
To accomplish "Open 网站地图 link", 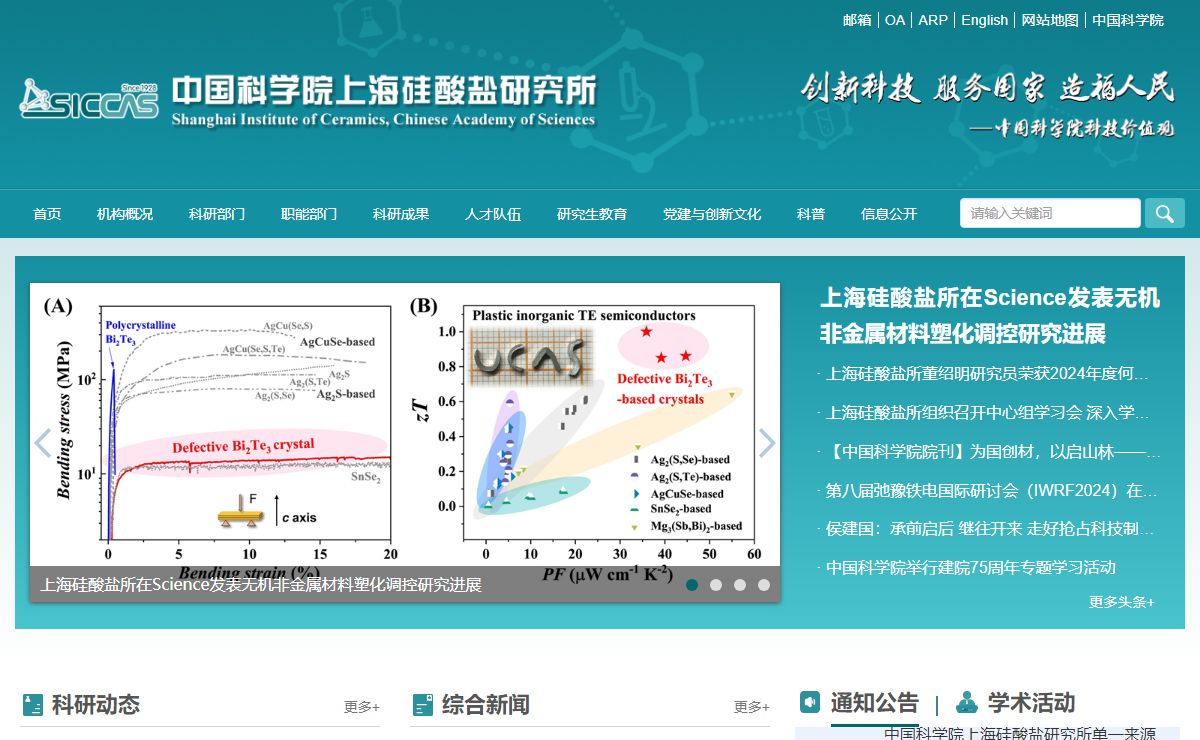I will point(1050,20).
